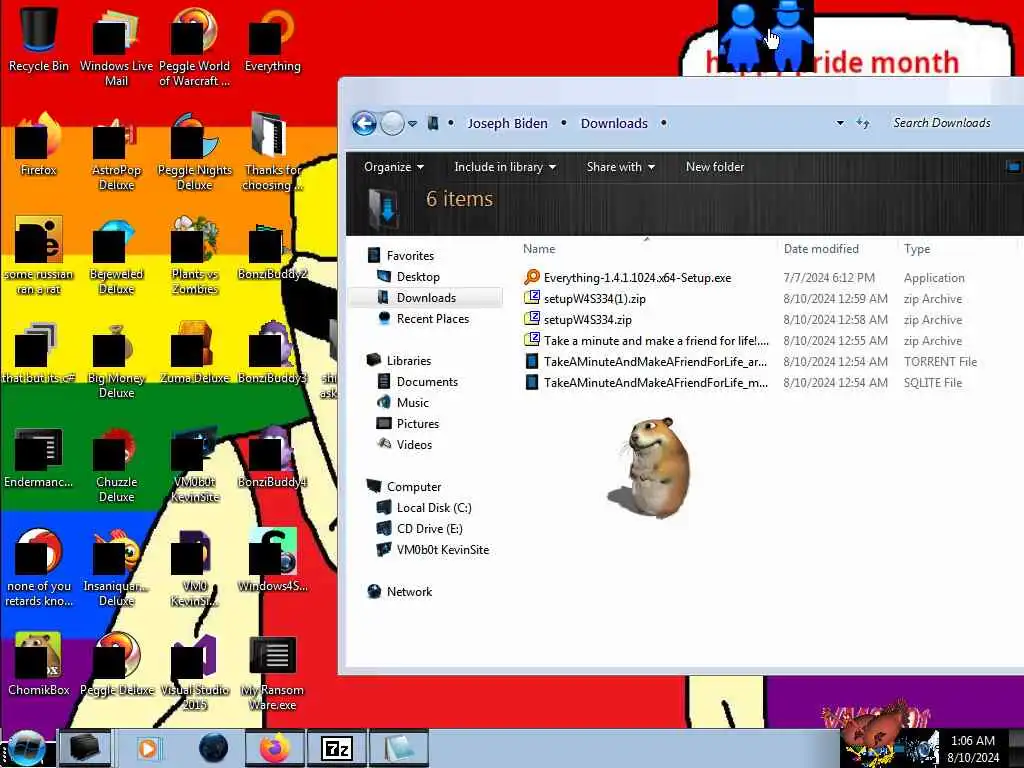
Task: Launch Zuma Deluxe from desktop
Action: click(195, 353)
